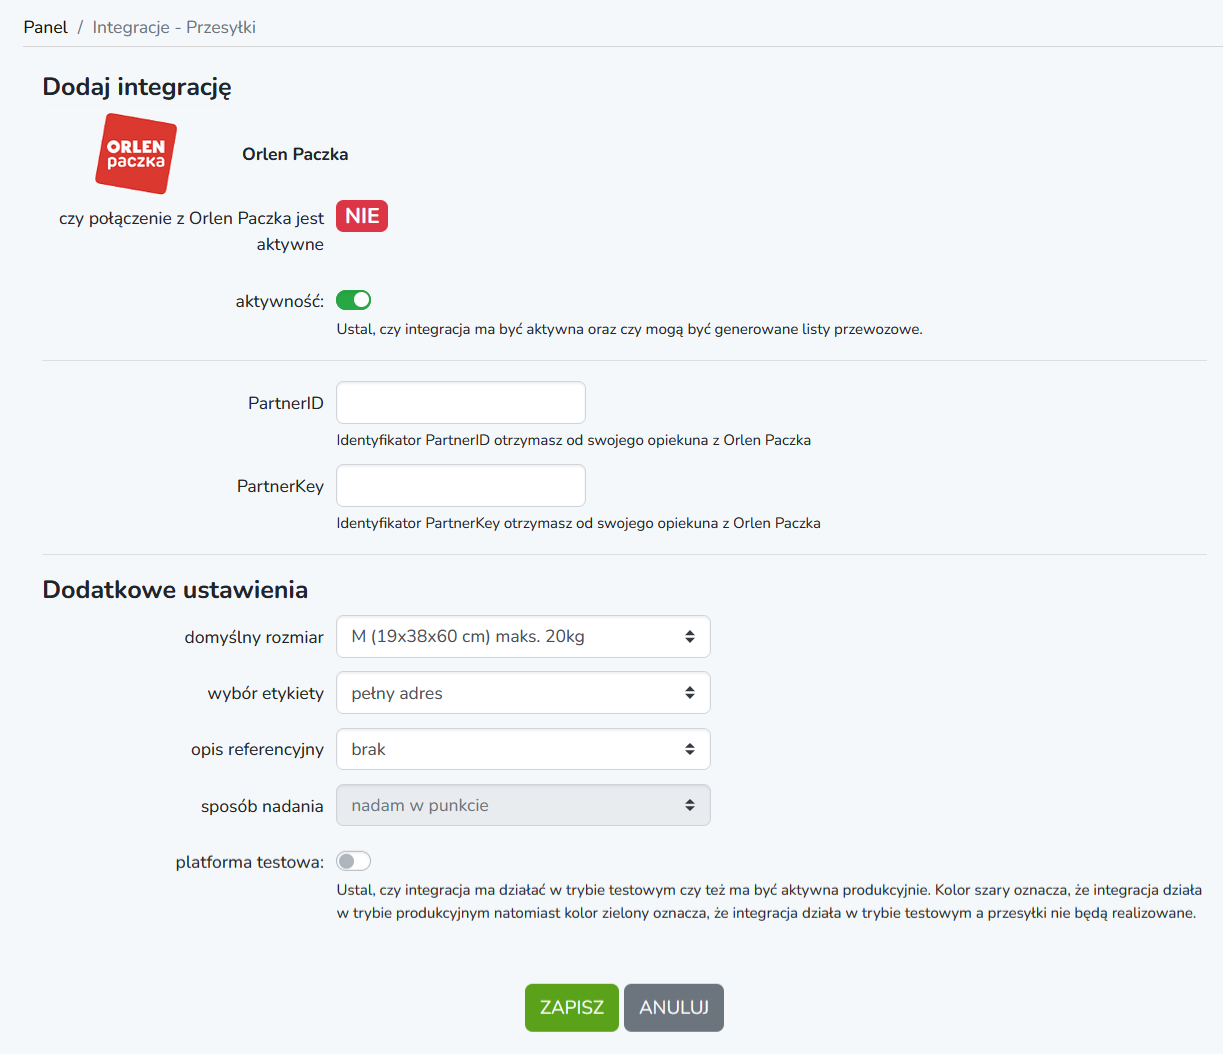The width and height of the screenshot is (1223, 1054).
Task: Select the Integracje - Przesyłki breadcrumb item
Action: coord(174,27)
